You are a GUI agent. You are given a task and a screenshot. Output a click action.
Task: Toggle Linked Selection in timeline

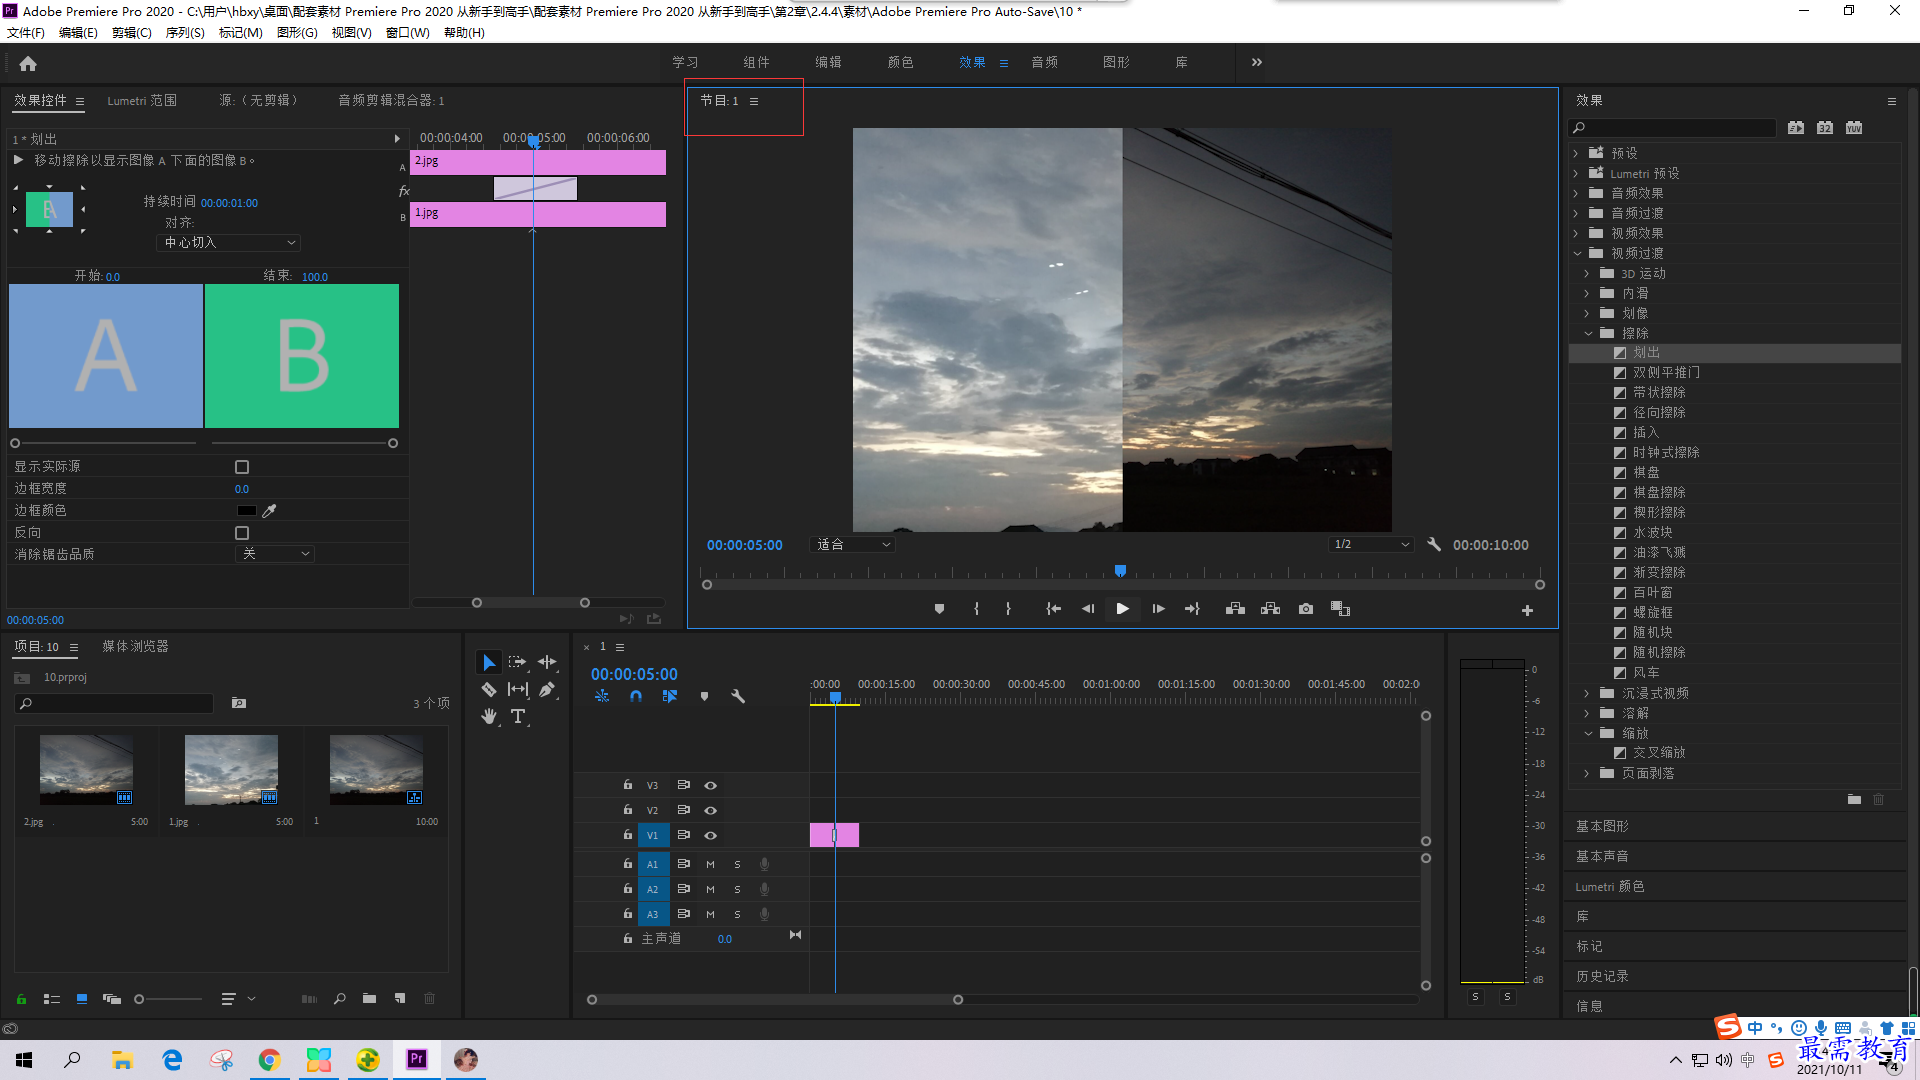point(670,696)
